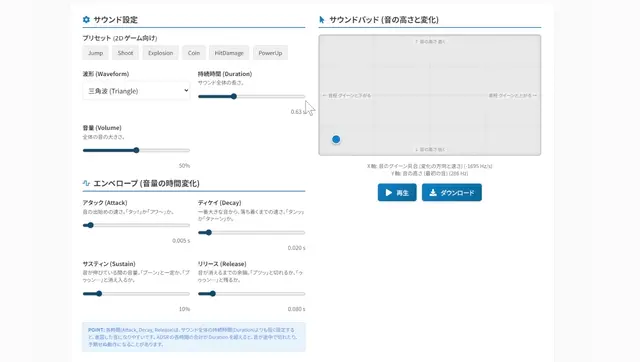Viewport: 640px width, 362px height.
Task: Click the 0.080 s release value
Action: [x=296, y=309]
